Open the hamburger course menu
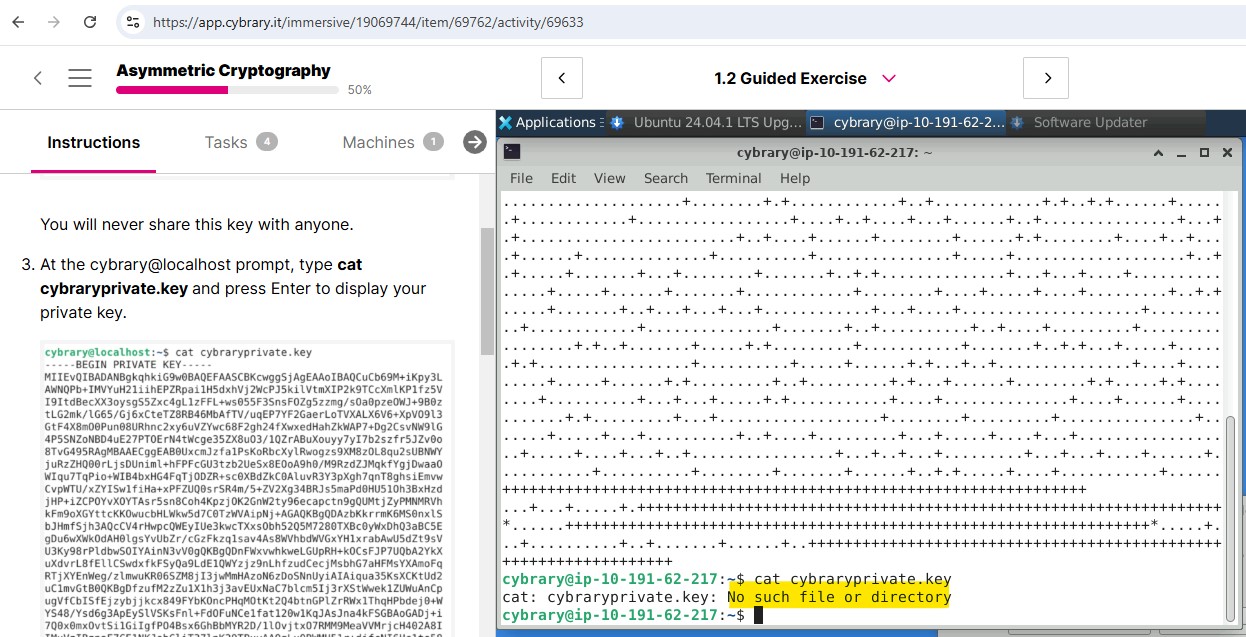Viewport: 1246px width, 637px height. point(80,78)
